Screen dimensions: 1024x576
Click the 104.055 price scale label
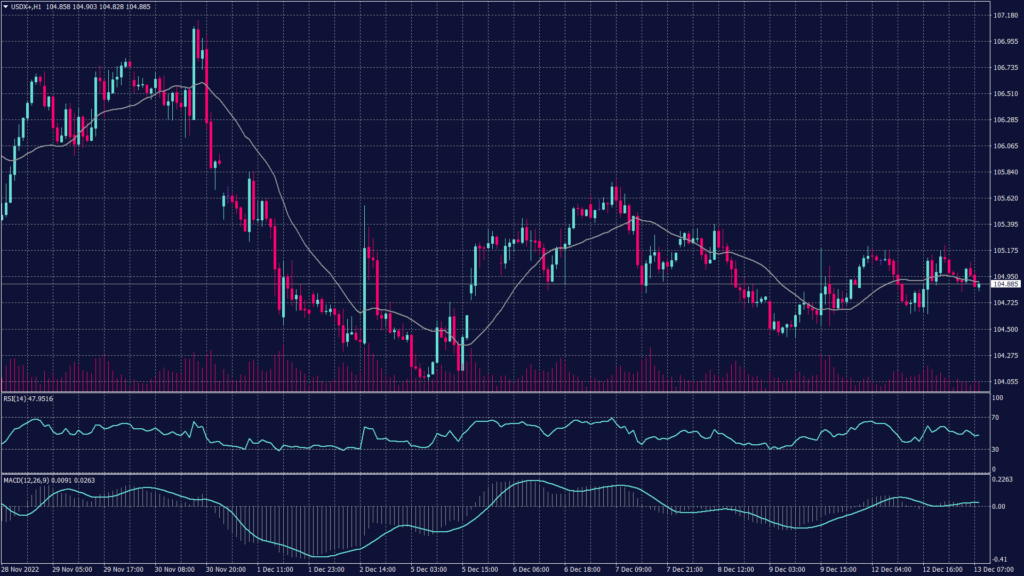(x=1005, y=381)
